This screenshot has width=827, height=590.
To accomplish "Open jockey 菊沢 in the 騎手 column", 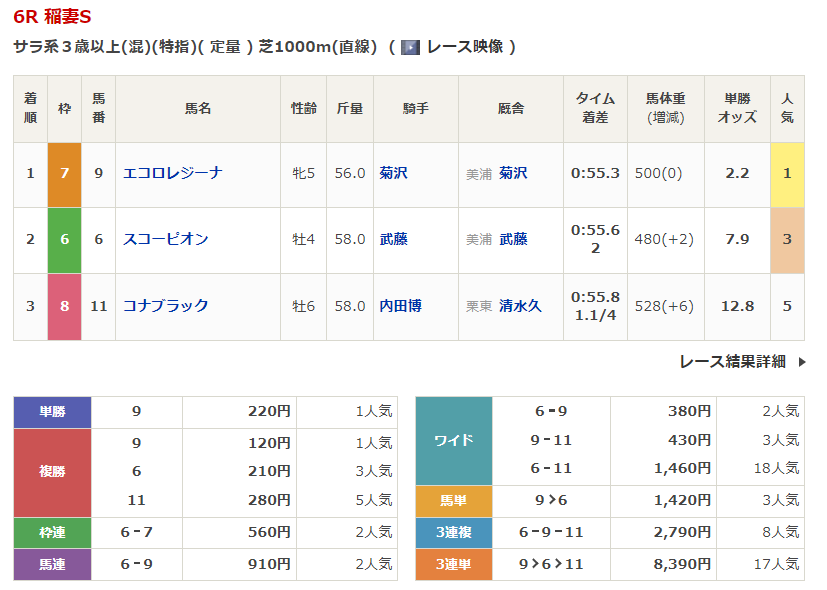I will (393, 173).
